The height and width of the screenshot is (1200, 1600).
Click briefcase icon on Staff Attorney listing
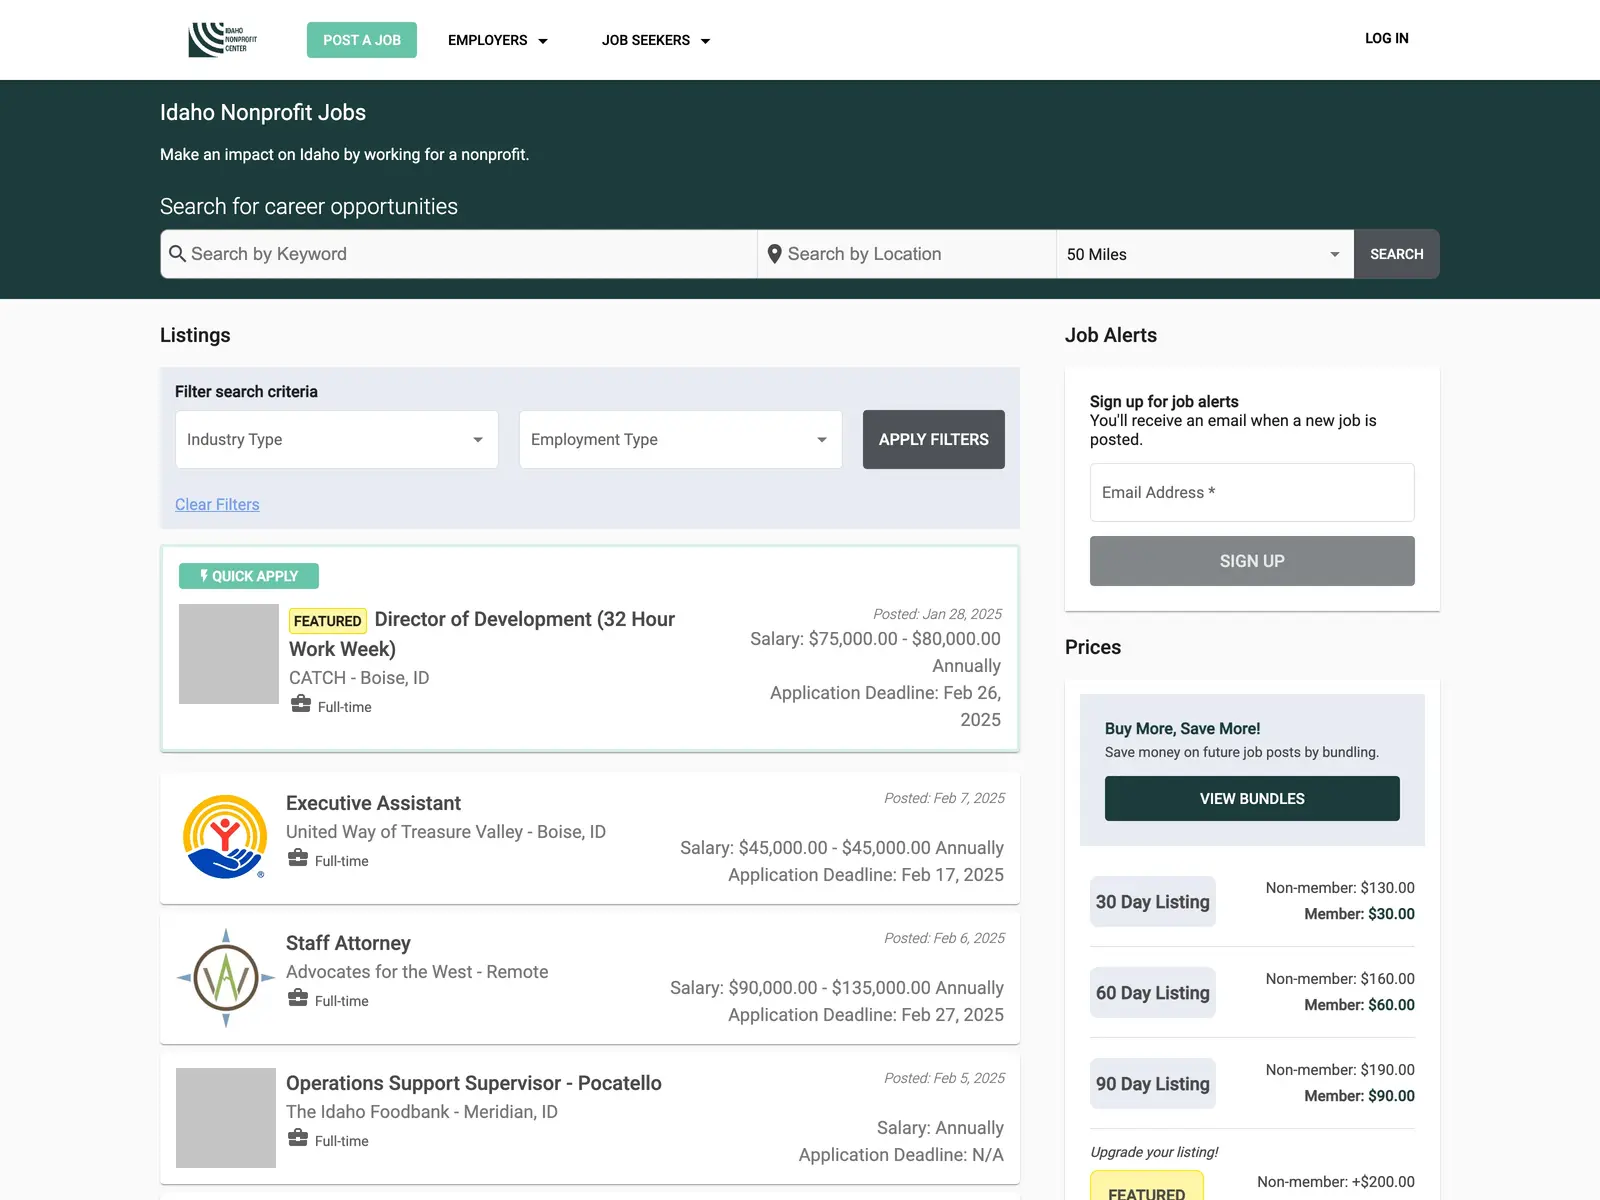[x=298, y=998]
